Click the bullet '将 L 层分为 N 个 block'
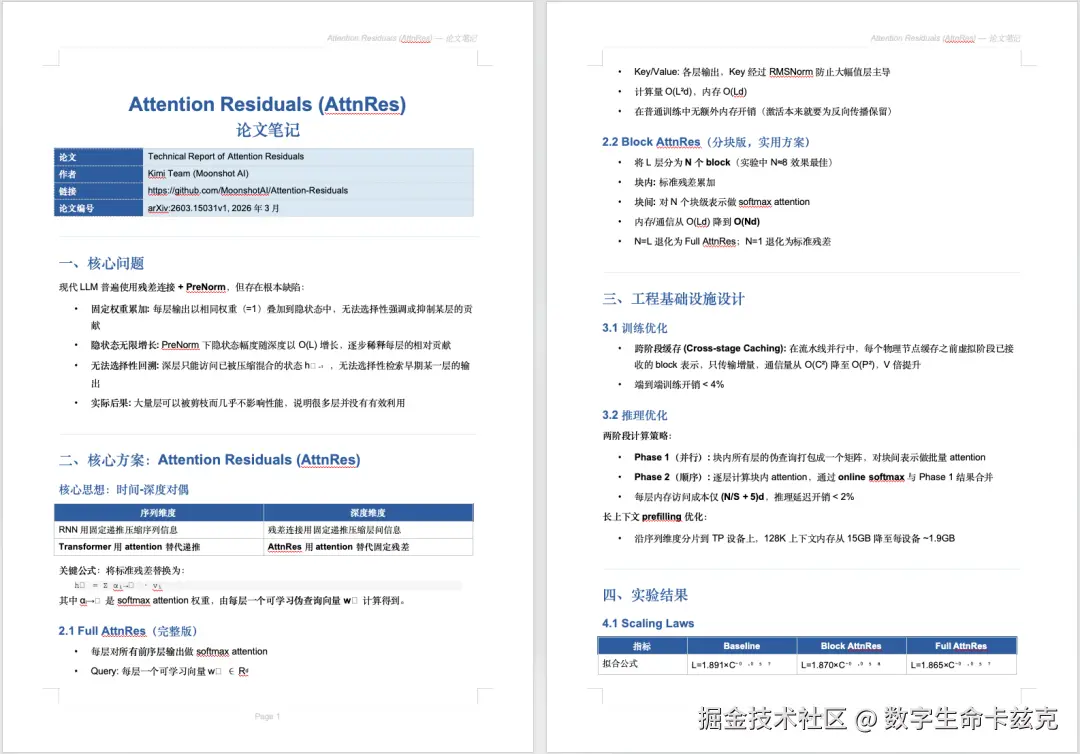Screen dimensions: 1080x754 [734, 163]
